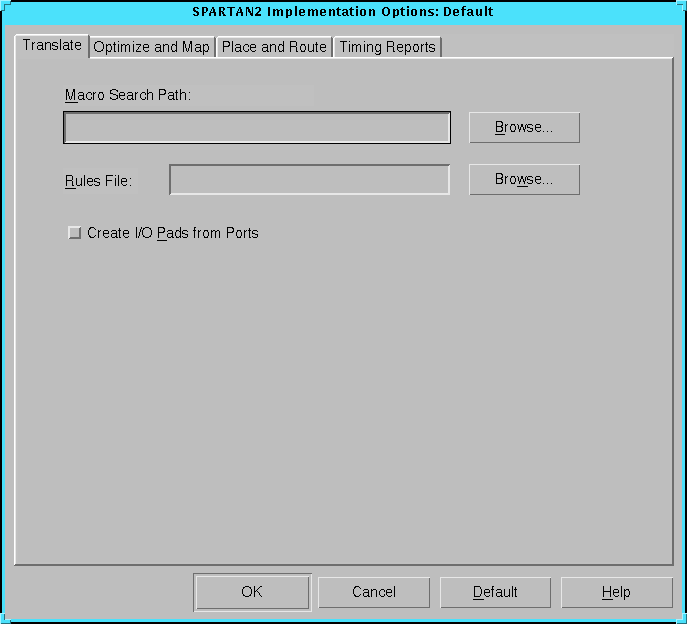Click empty area of the Translate panel
This screenshot has height=624, width=687.
pyautogui.click(x=340, y=400)
